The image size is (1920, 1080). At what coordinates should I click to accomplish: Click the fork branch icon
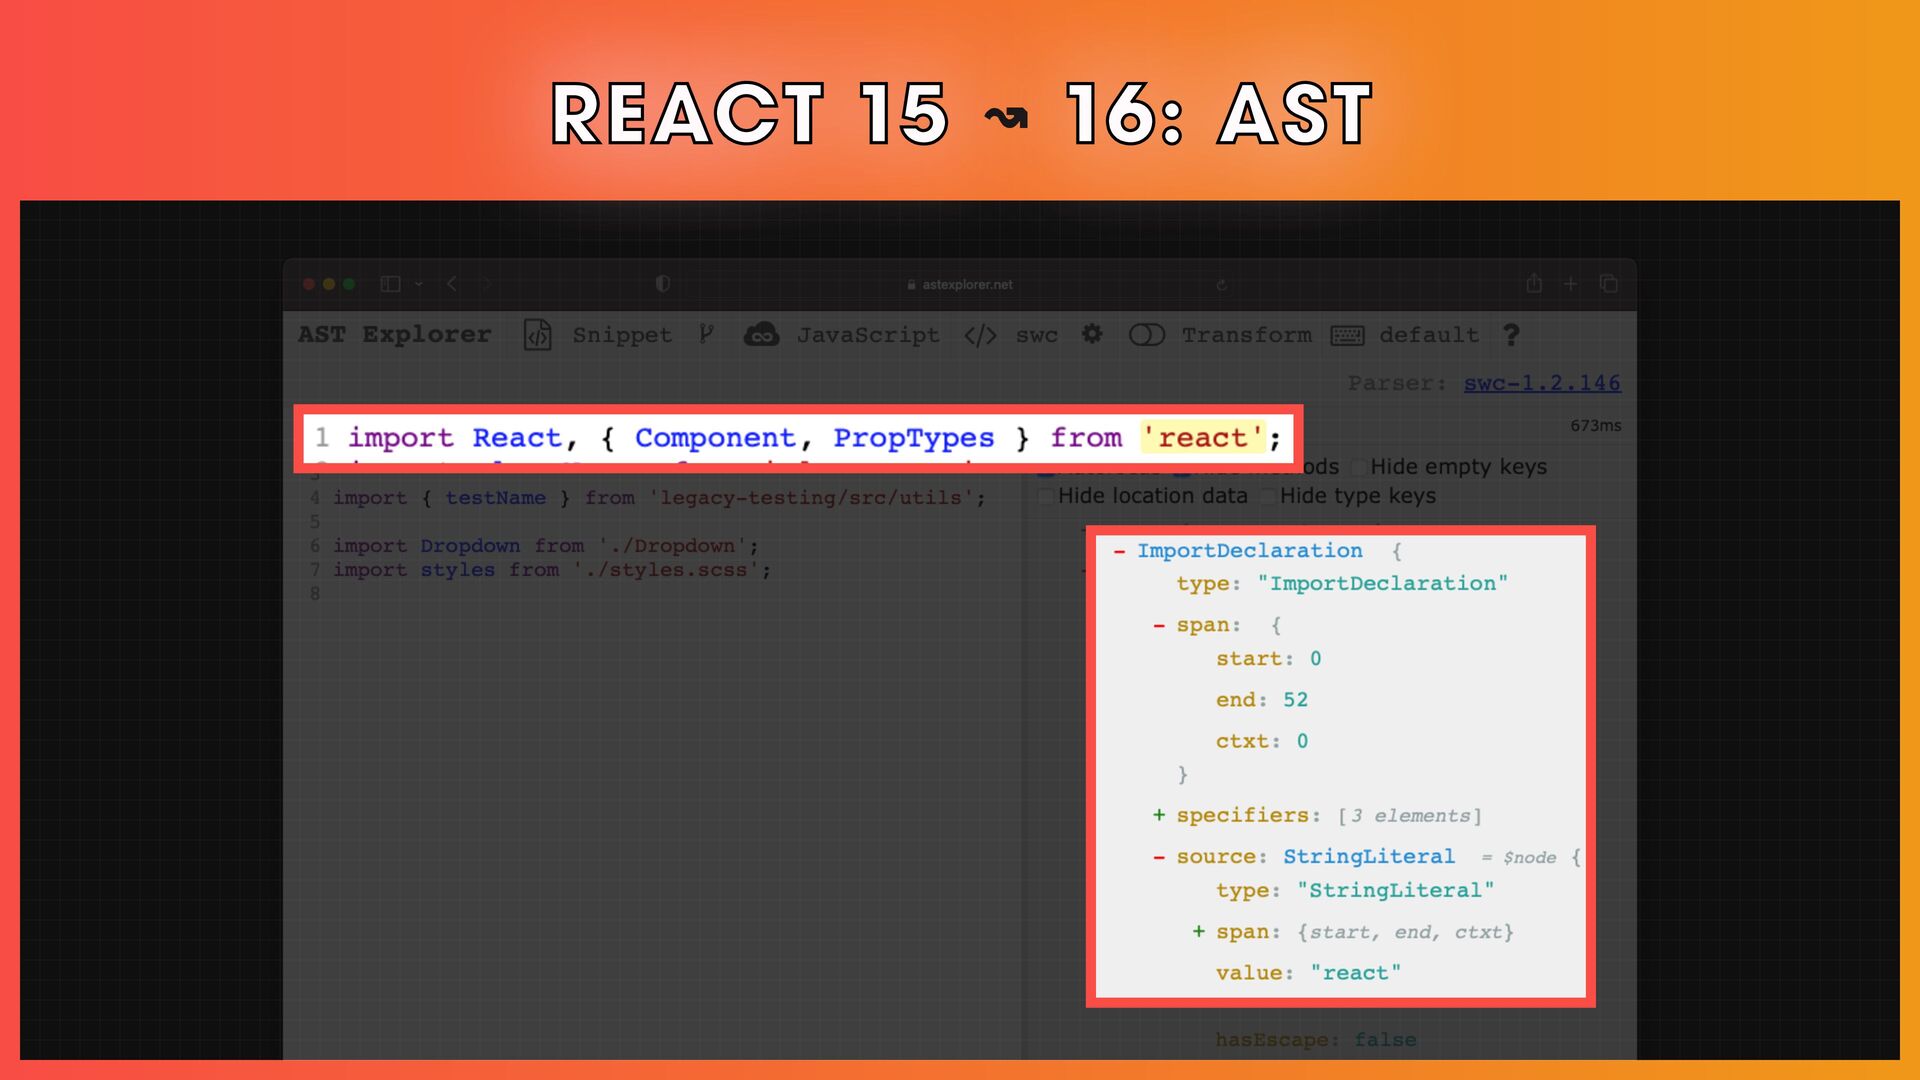(x=707, y=335)
